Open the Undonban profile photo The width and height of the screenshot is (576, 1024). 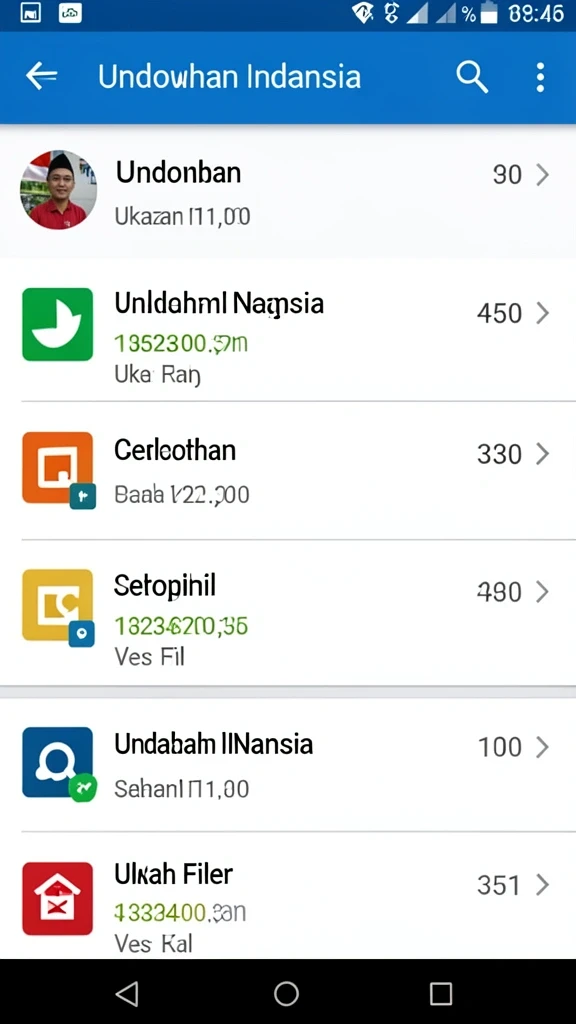click(58, 190)
